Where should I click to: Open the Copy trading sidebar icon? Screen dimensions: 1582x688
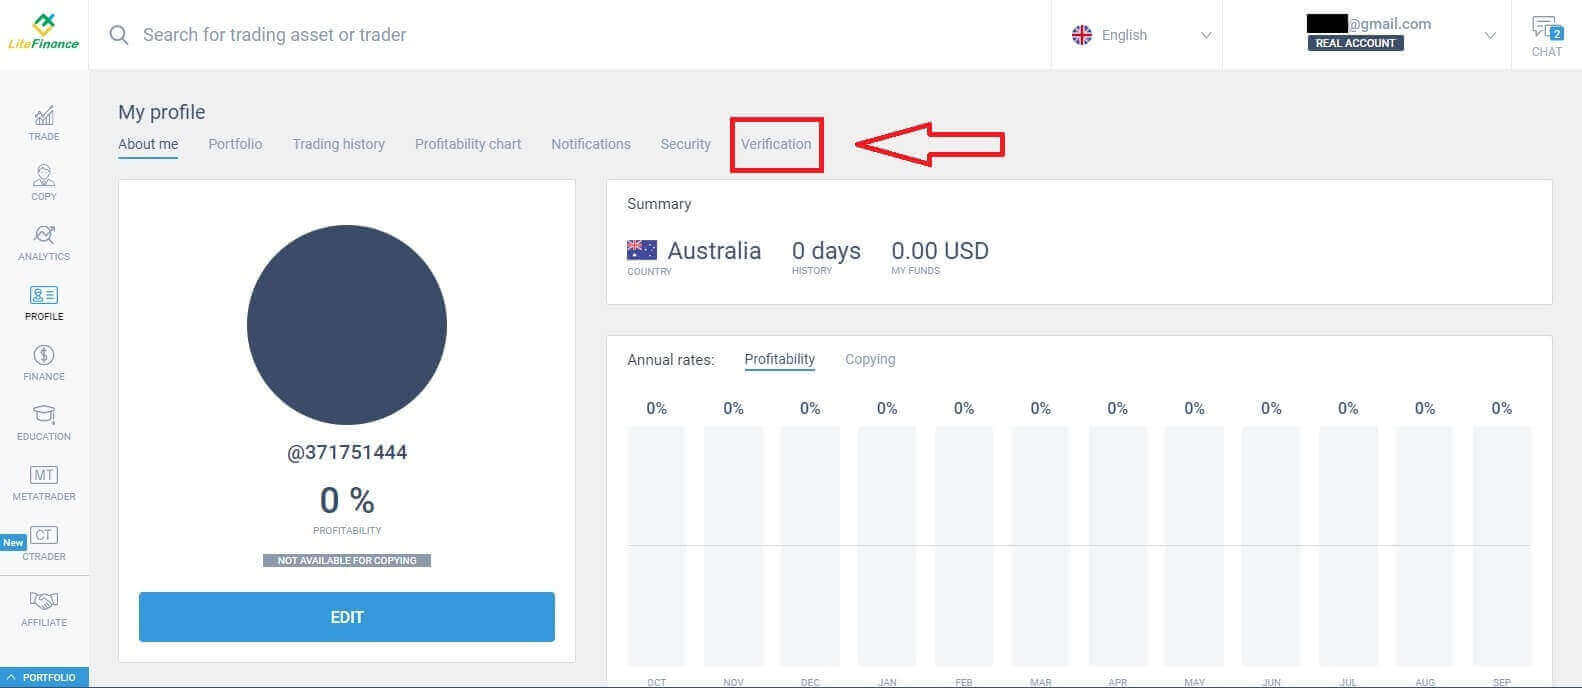(x=44, y=184)
